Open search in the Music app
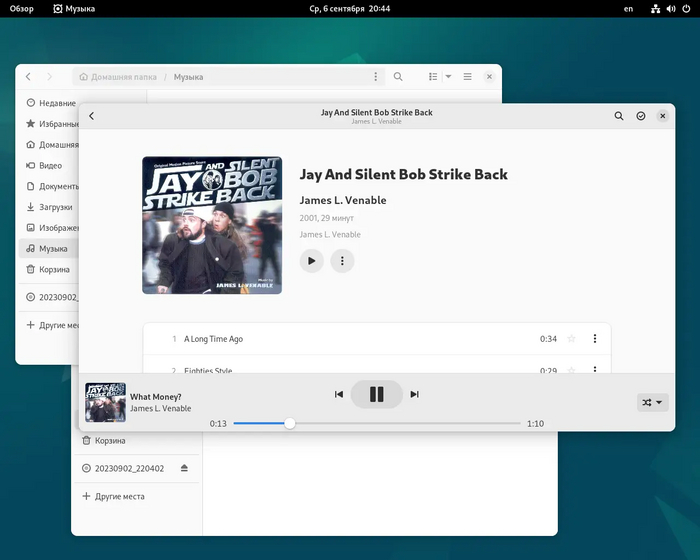The height and width of the screenshot is (560, 700). [x=619, y=116]
